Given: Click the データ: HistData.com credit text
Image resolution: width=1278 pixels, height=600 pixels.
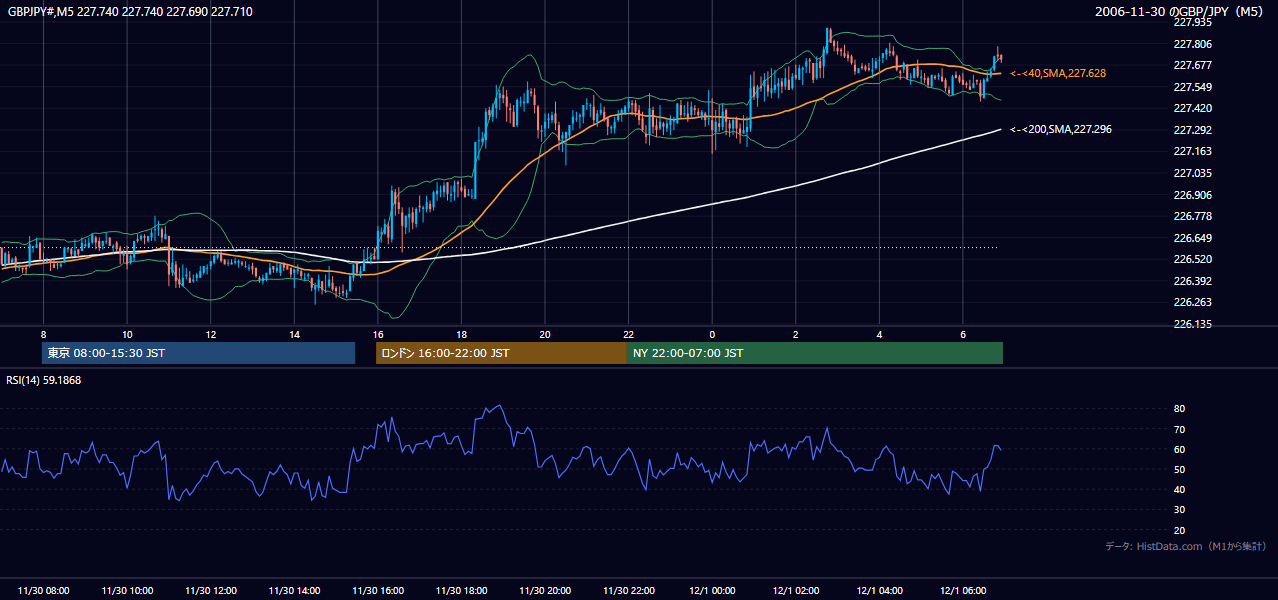Looking at the screenshot, I should pos(1186,546).
